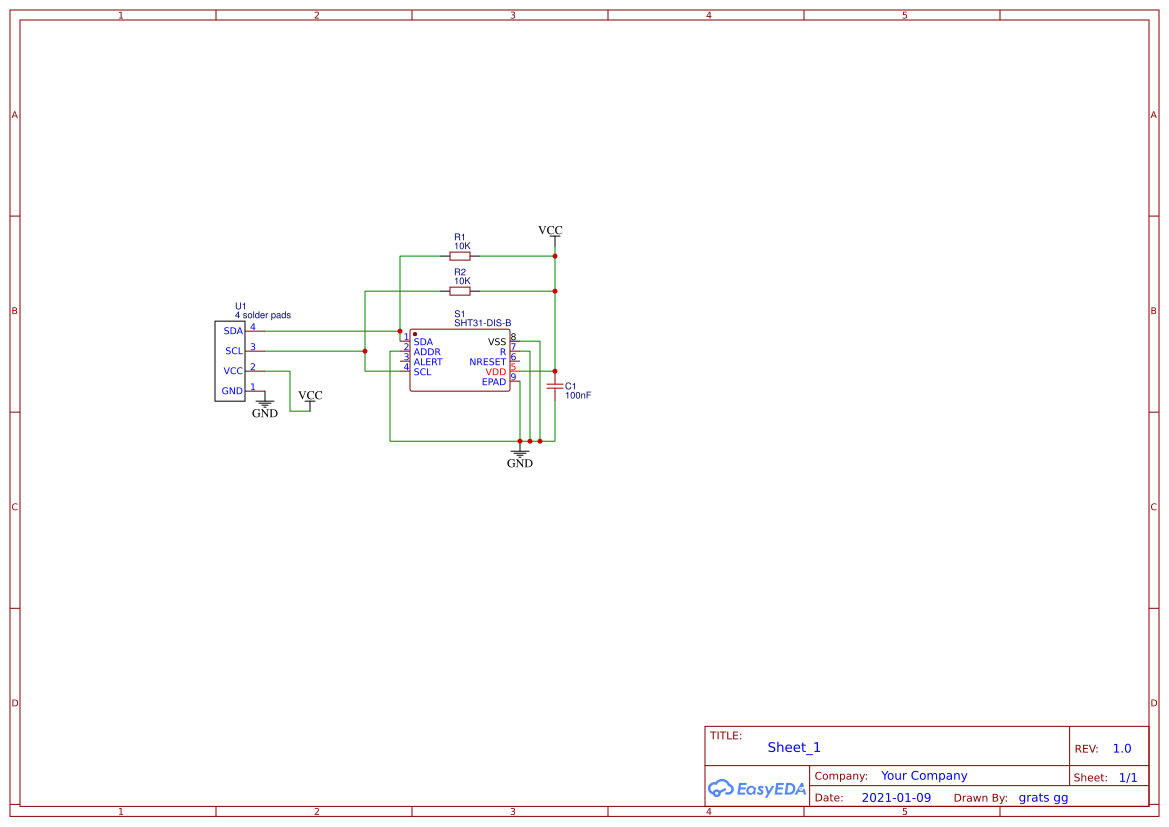
Task: Click the VCC symbol beside connector U1
Action: pyautogui.click(x=308, y=400)
